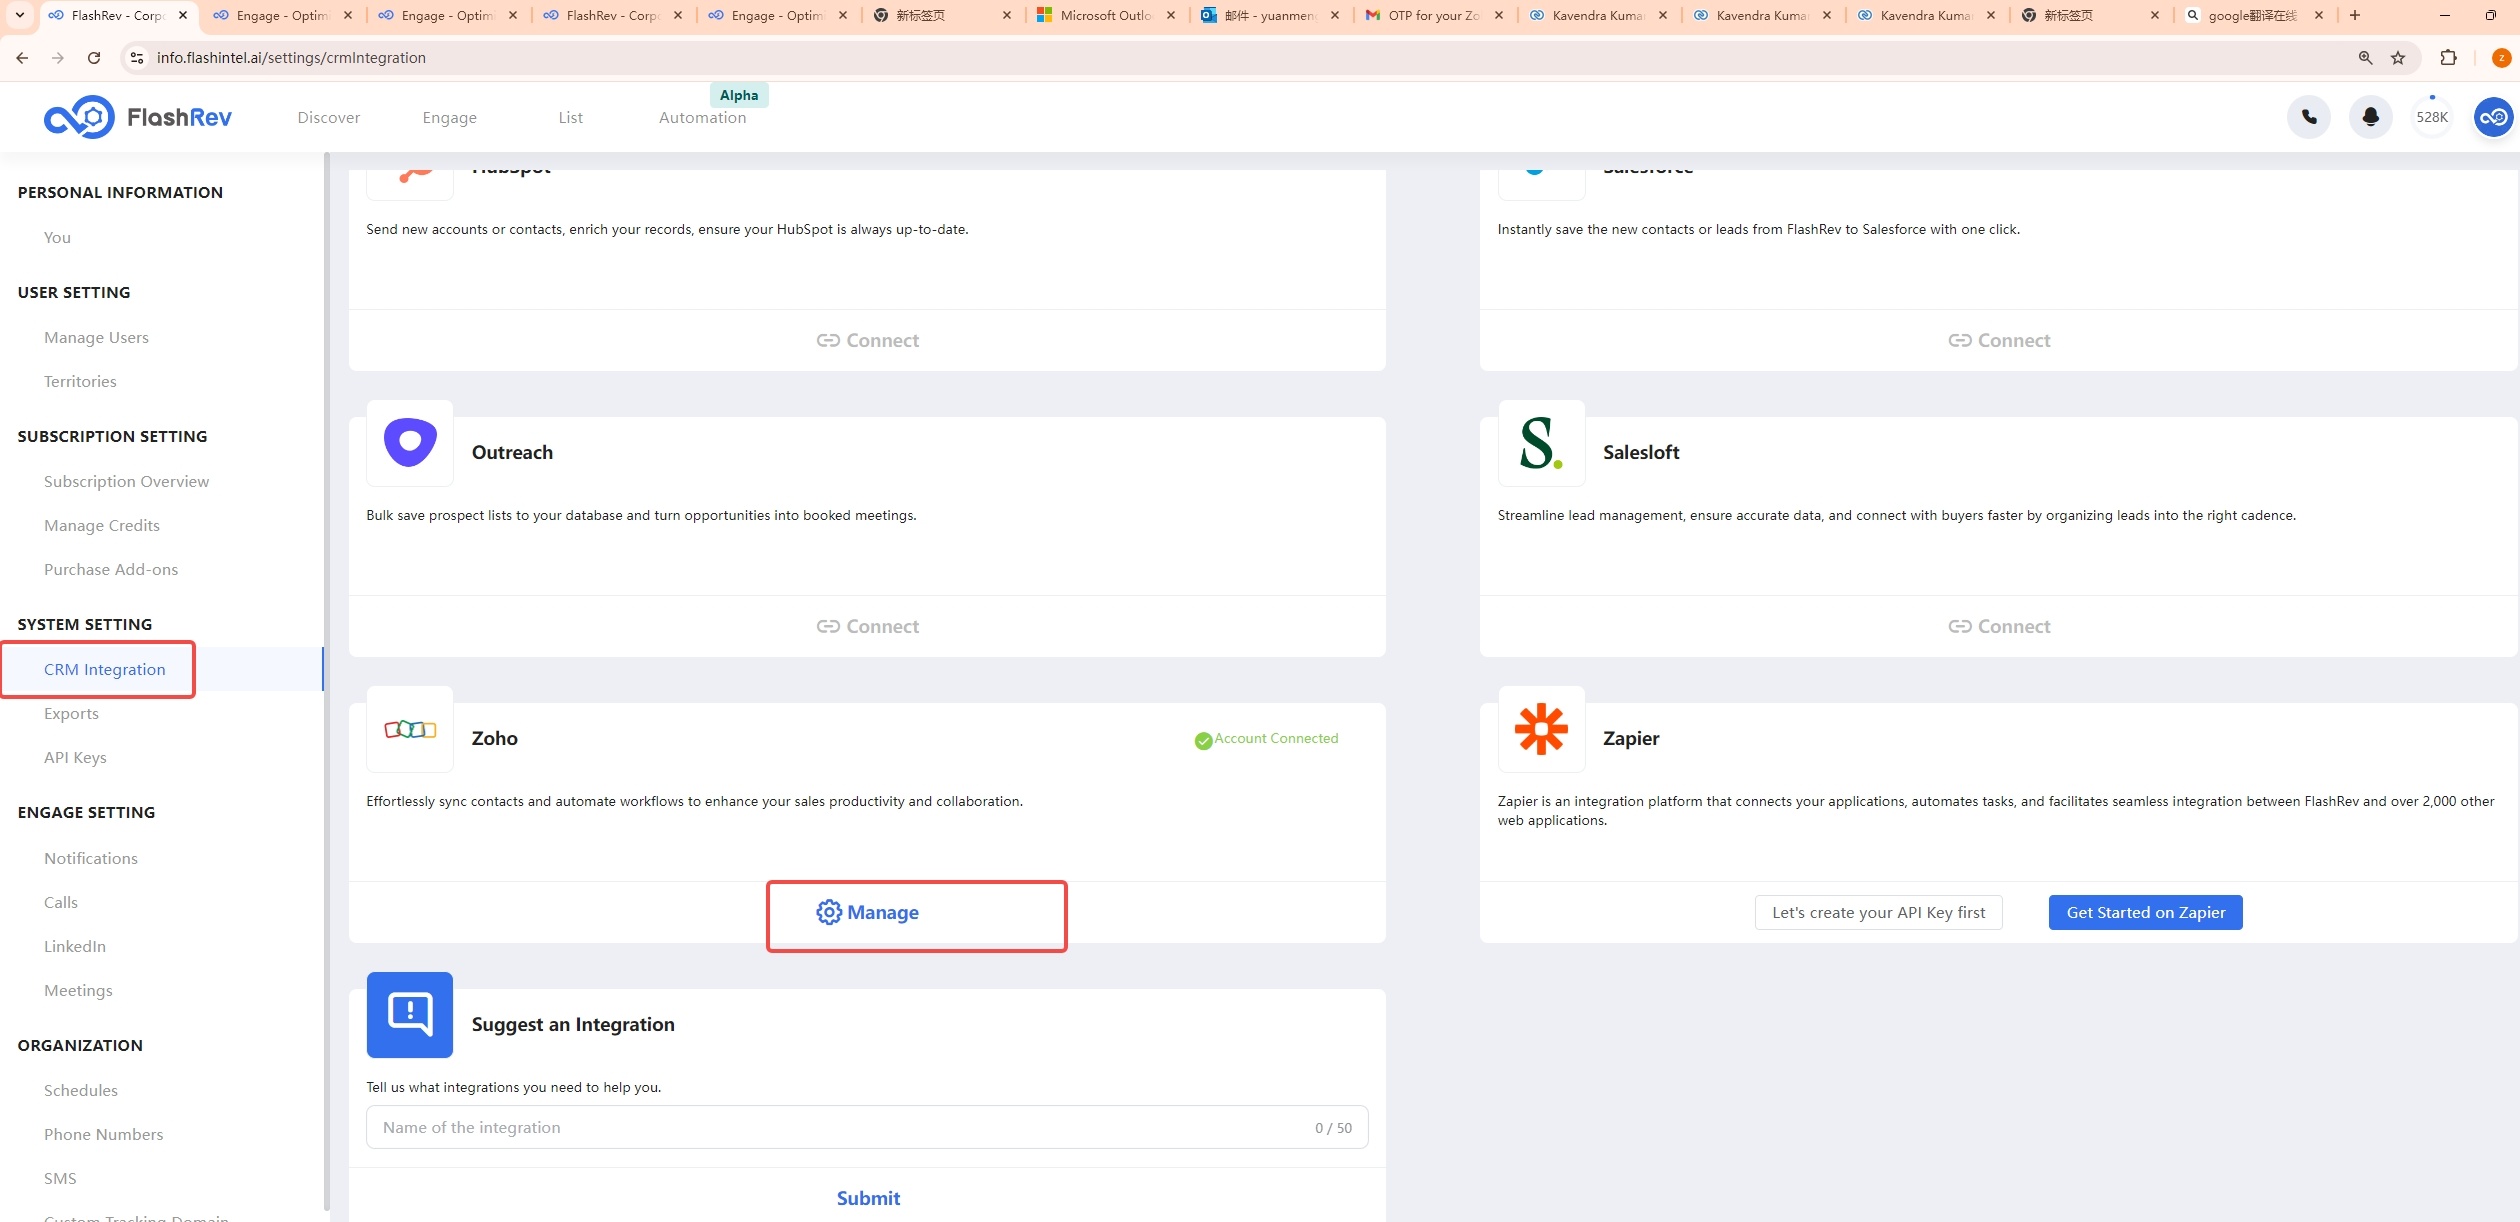The height and width of the screenshot is (1222, 2520).
Task: Open the phone dialer icon
Action: (x=2308, y=117)
